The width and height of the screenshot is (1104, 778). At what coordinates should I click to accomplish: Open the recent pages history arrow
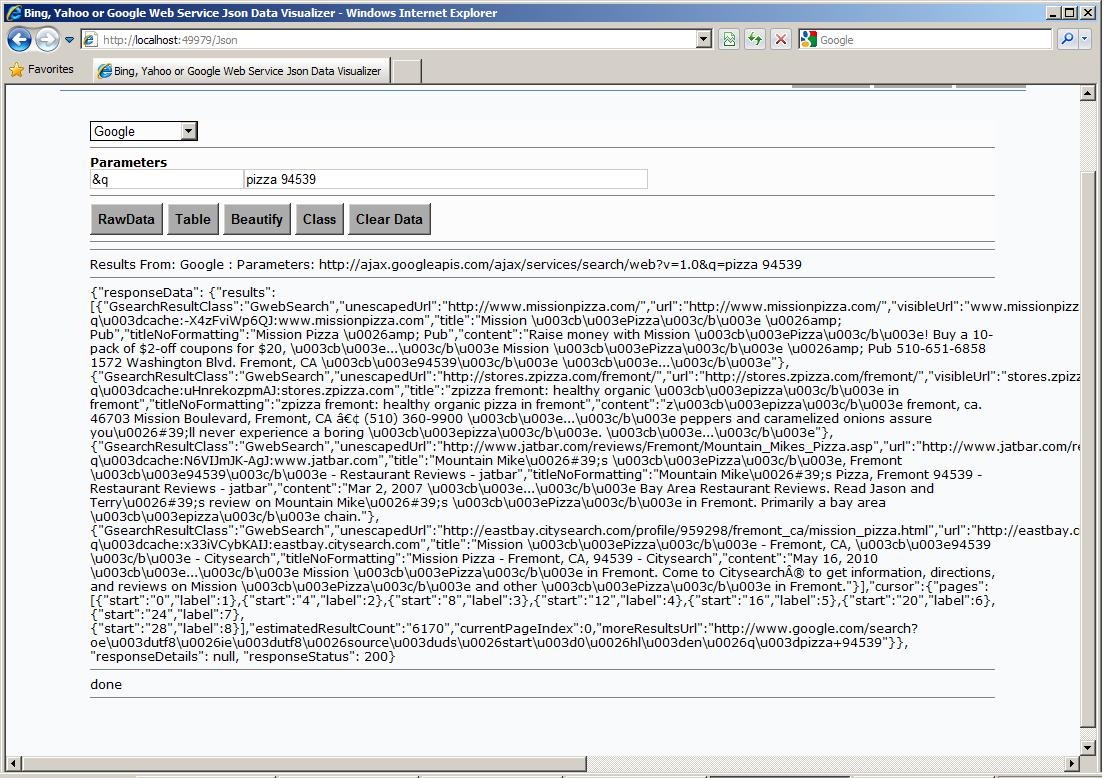pos(69,40)
